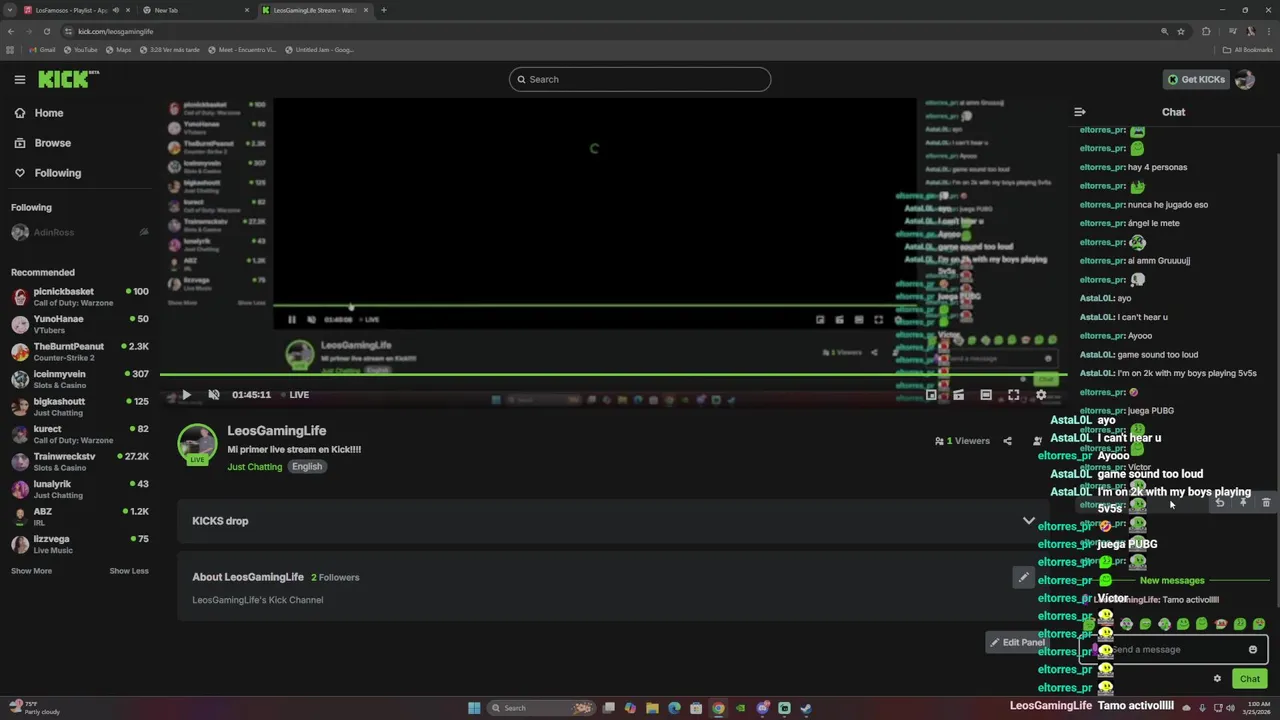Screen dimensions: 1280x720
Task: Click the LeosGamingLife channel avatar
Action: (x=197, y=445)
